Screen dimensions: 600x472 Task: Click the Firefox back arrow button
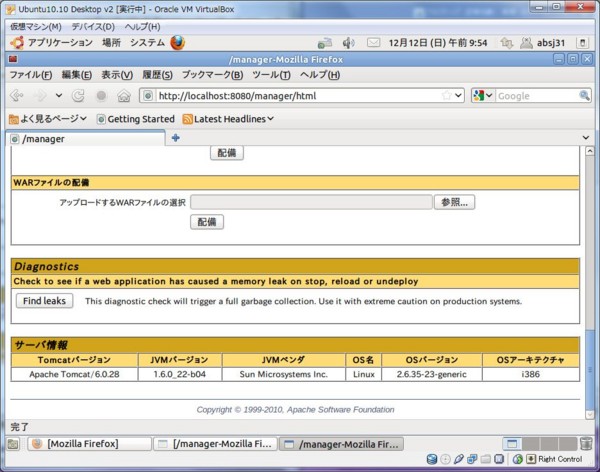tap(17, 95)
